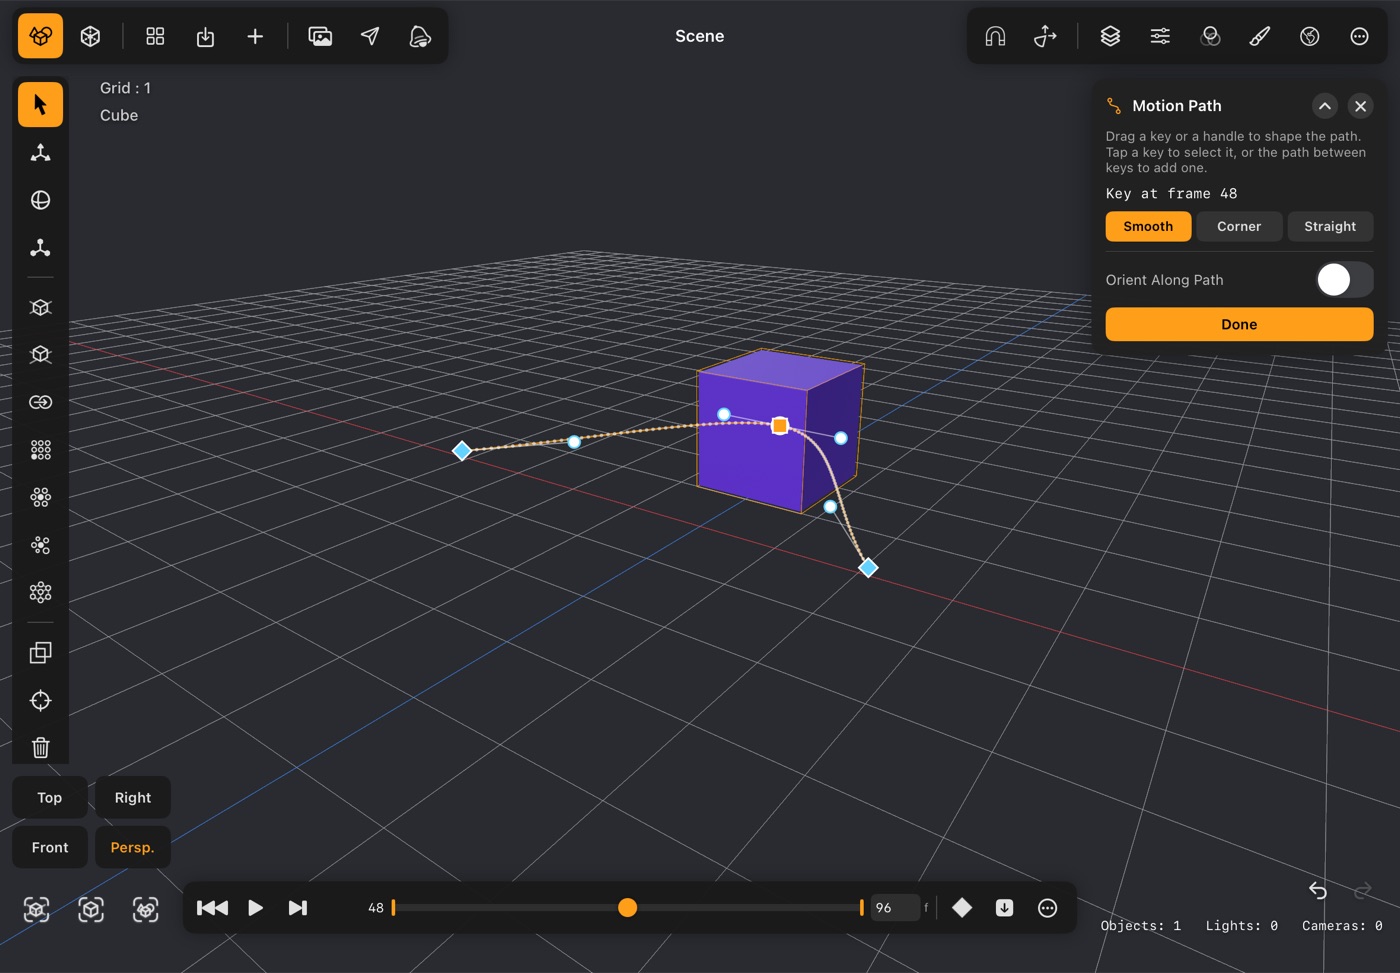The width and height of the screenshot is (1400, 973).
Task: Click the current frame number 48
Action: click(376, 908)
